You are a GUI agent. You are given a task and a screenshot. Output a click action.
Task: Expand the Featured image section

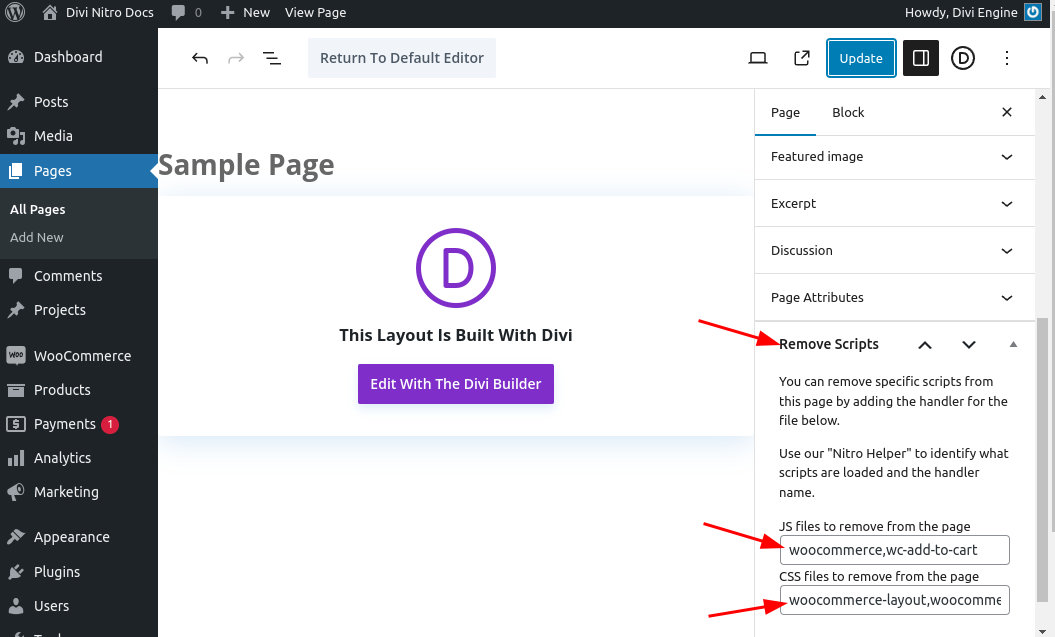tap(1007, 157)
